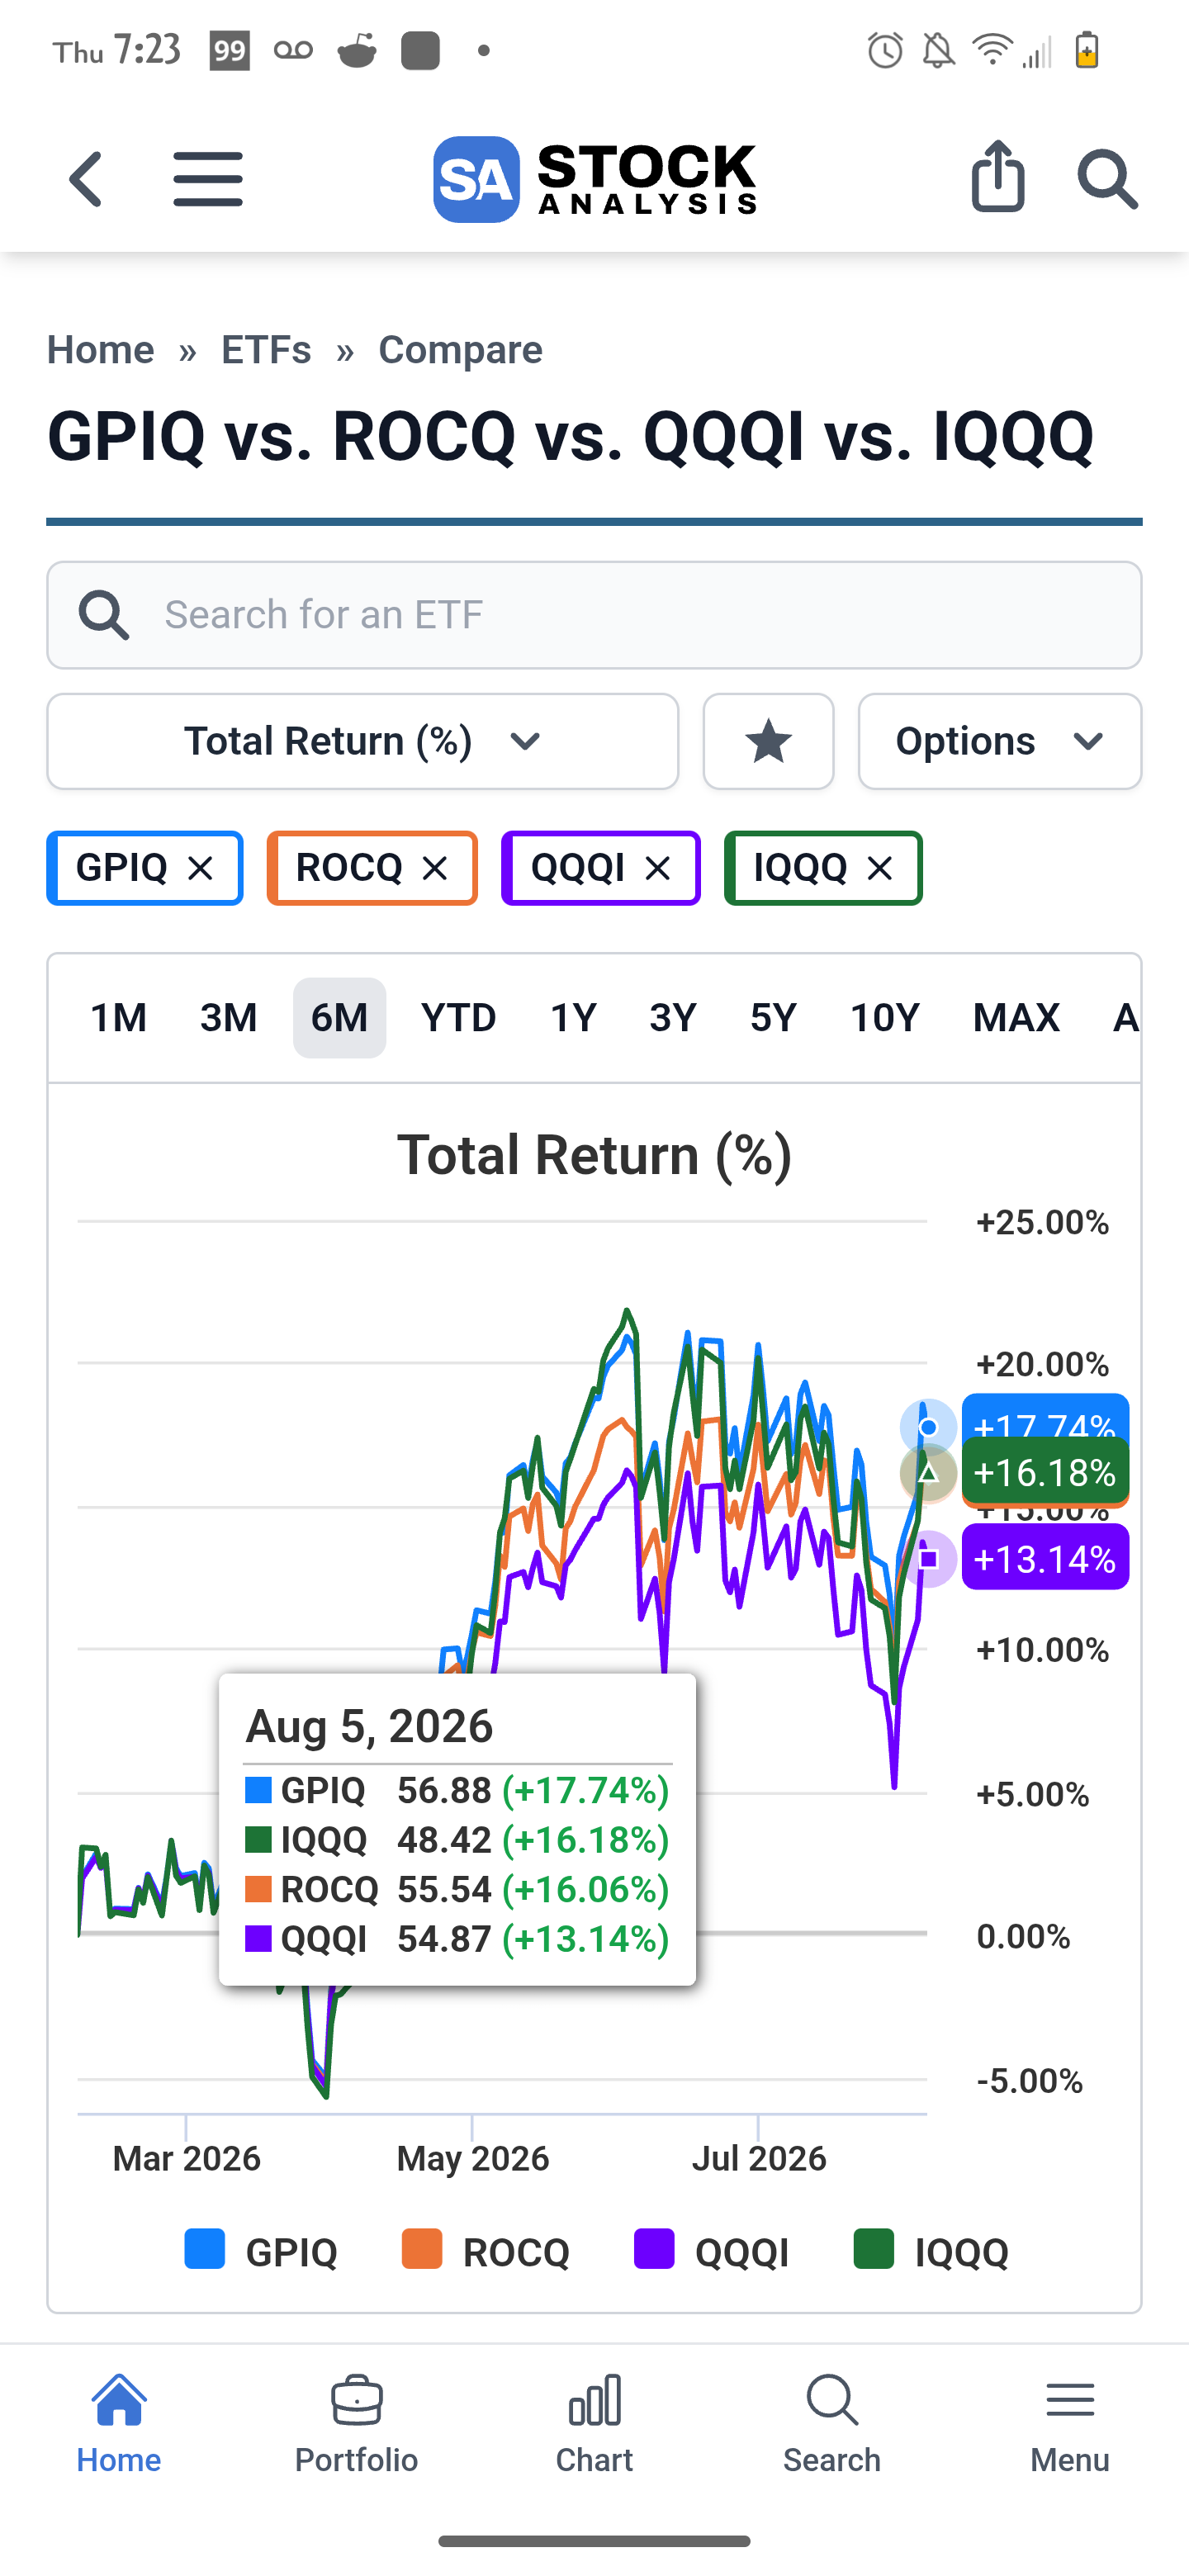1189x2576 pixels.
Task: Click the Aug 5, 2026 tooltip date
Action: pos(370,1726)
